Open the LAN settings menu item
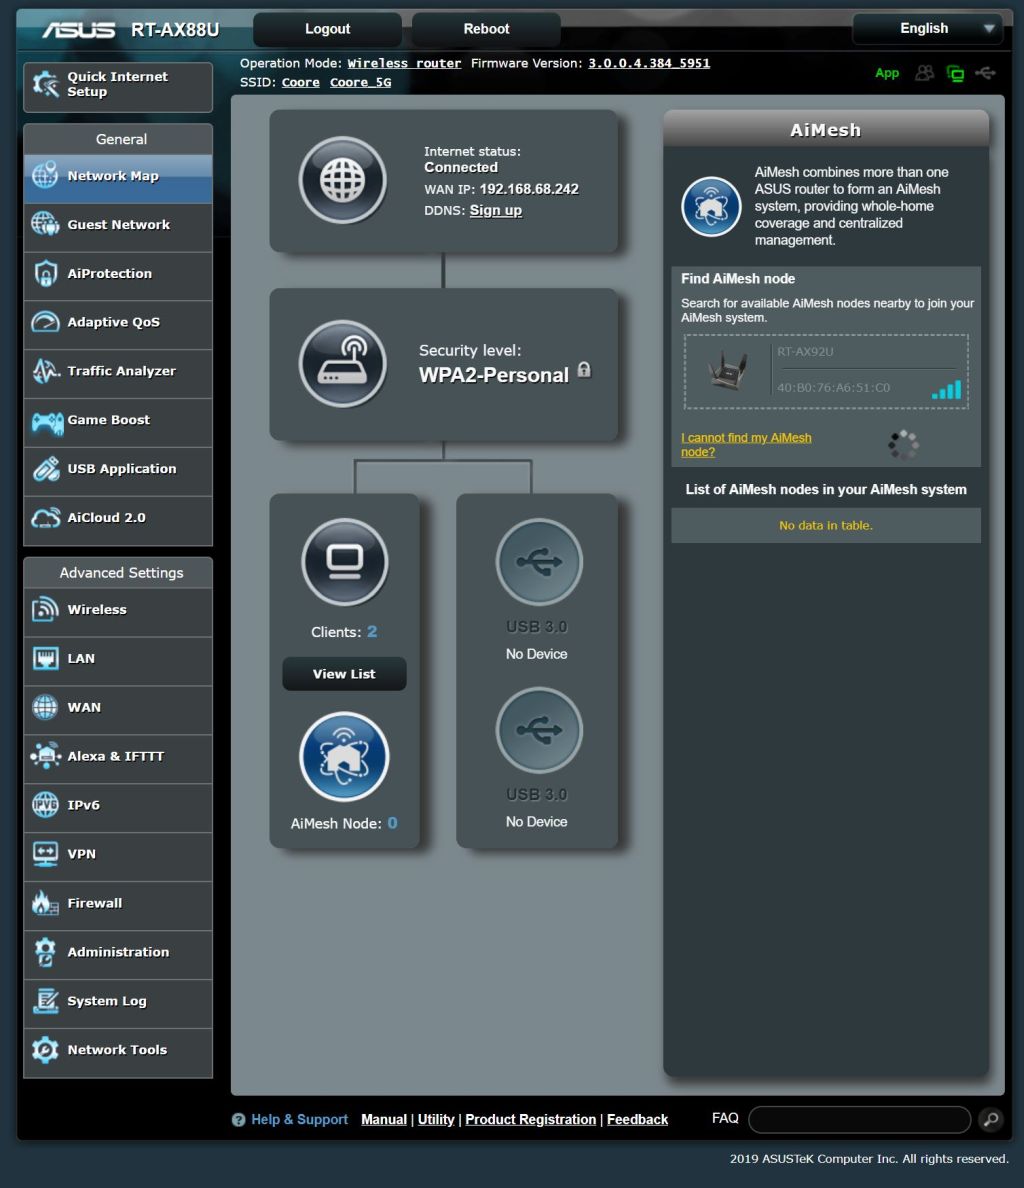Viewport: 1024px width, 1188px height. click(x=118, y=661)
